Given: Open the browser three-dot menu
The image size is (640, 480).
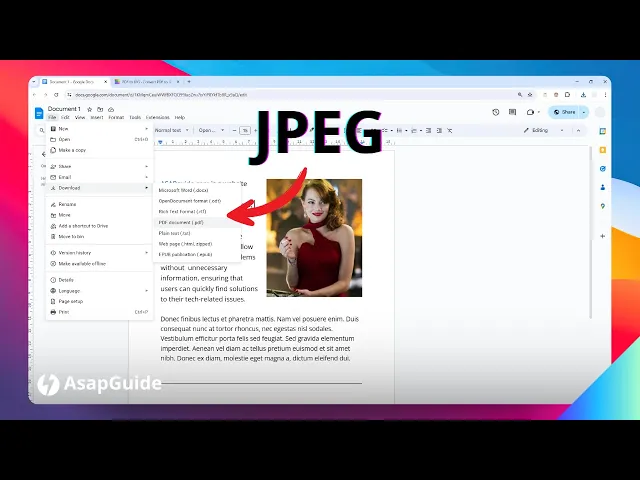Looking at the screenshot, I should pos(605,95).
